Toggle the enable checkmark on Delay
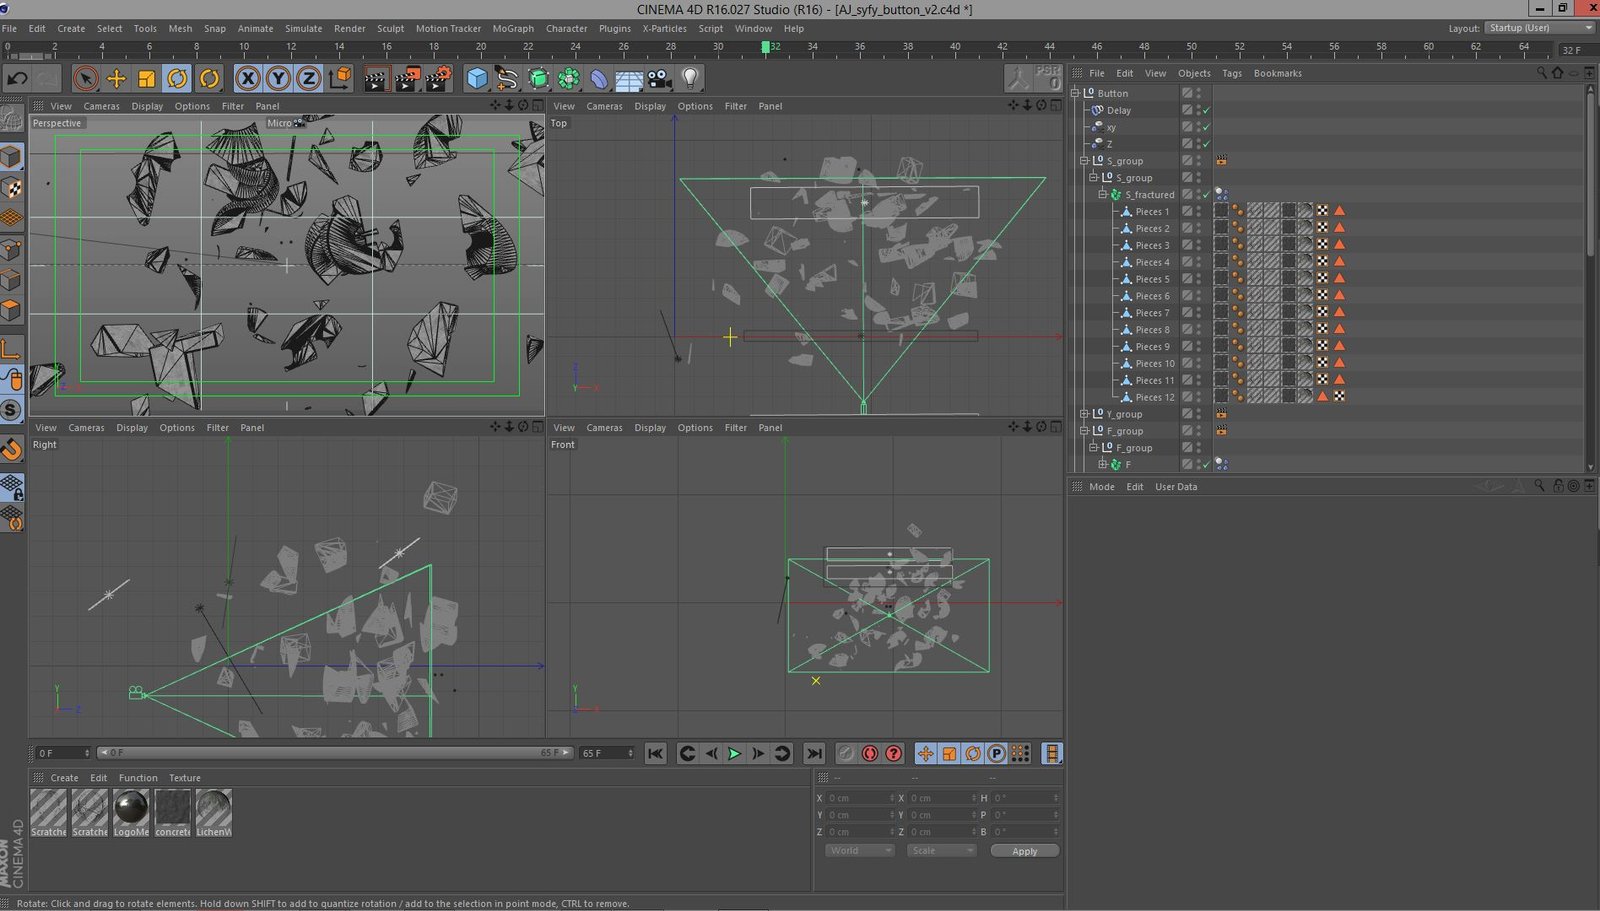This screenshot has height=911, width=1600. 1206,110
